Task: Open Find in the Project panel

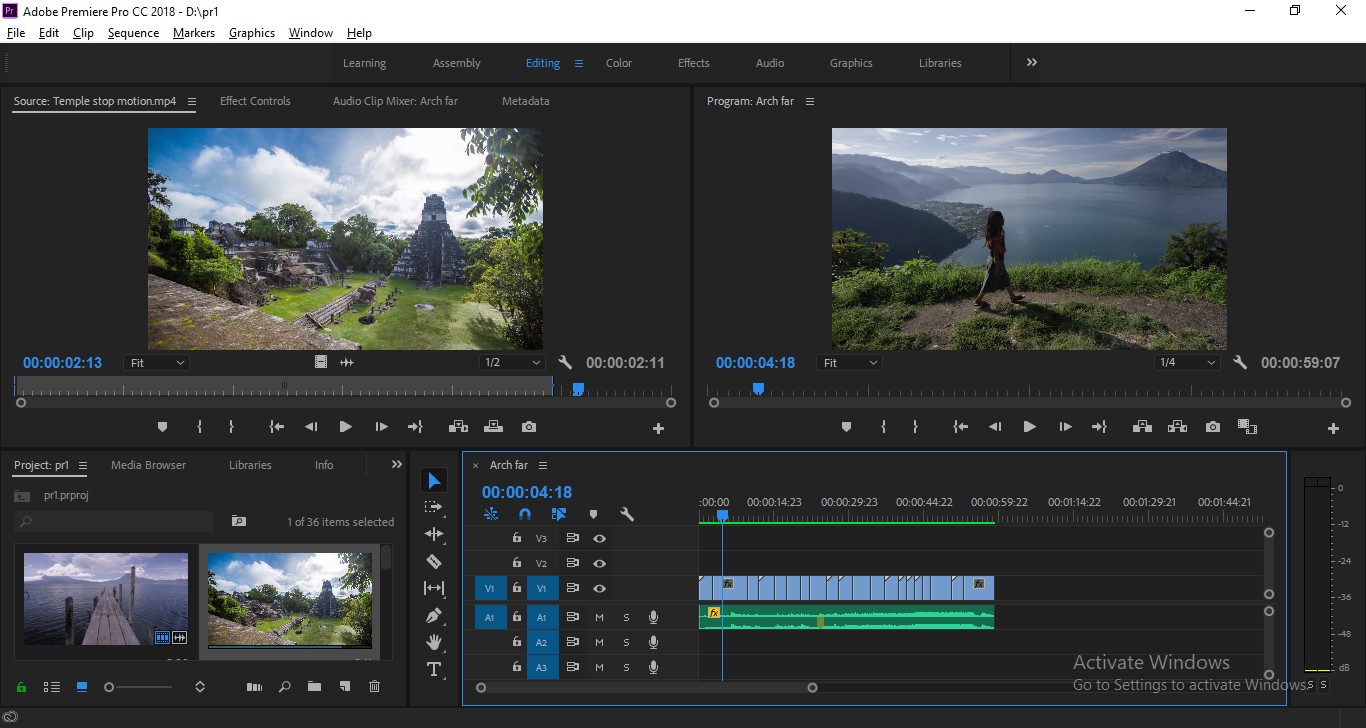Action: coord(285,687)
